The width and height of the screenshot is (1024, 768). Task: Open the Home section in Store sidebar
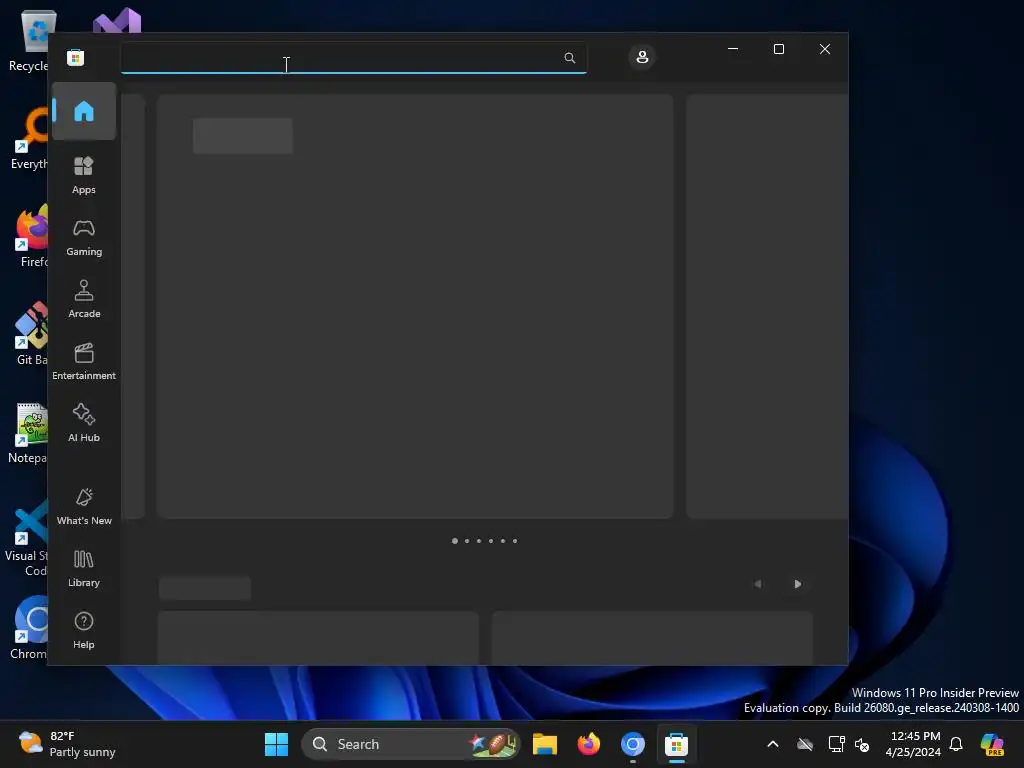coord(84,111)
